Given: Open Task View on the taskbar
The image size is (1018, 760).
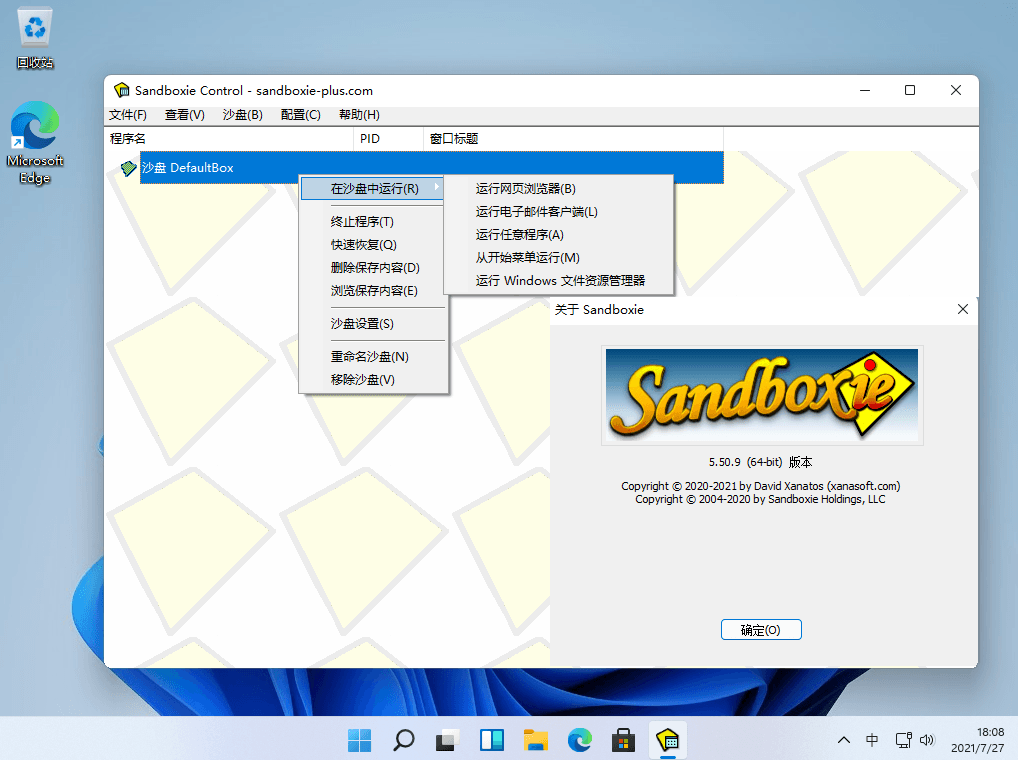Looking at the screenshot, I should click(x=447, y=740).
